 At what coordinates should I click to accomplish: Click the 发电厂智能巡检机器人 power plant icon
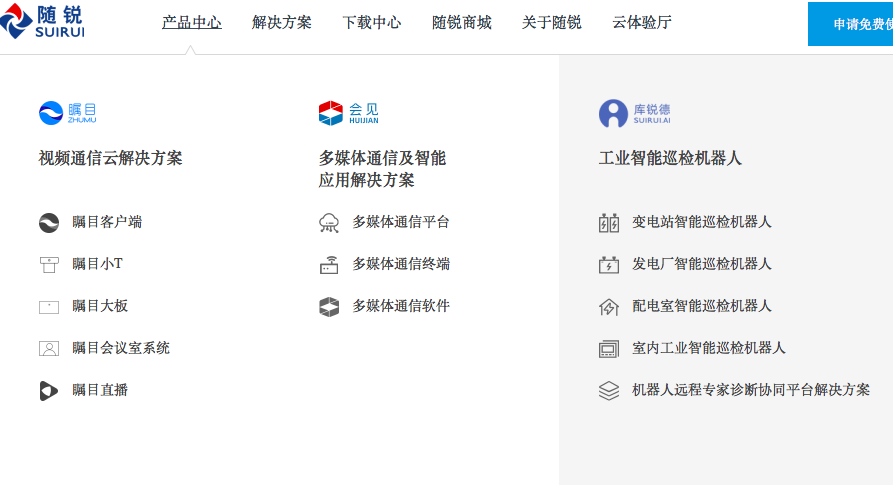point(609,265)
